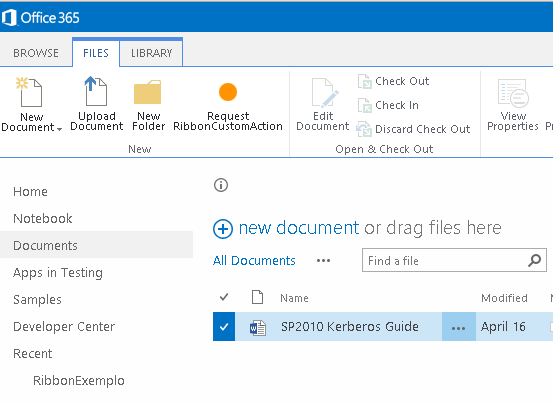The image size is (553, 402).
Task: Click the Discard Check Out command
Action: pos(413,129)
